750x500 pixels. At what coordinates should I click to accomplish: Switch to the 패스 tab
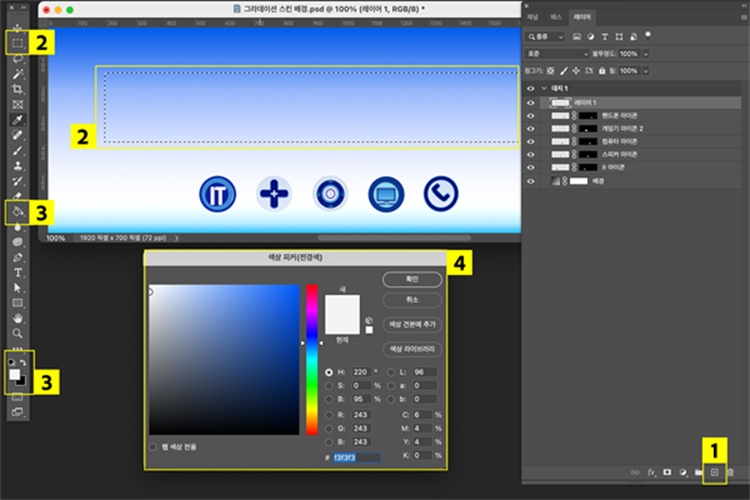(555, 18)
